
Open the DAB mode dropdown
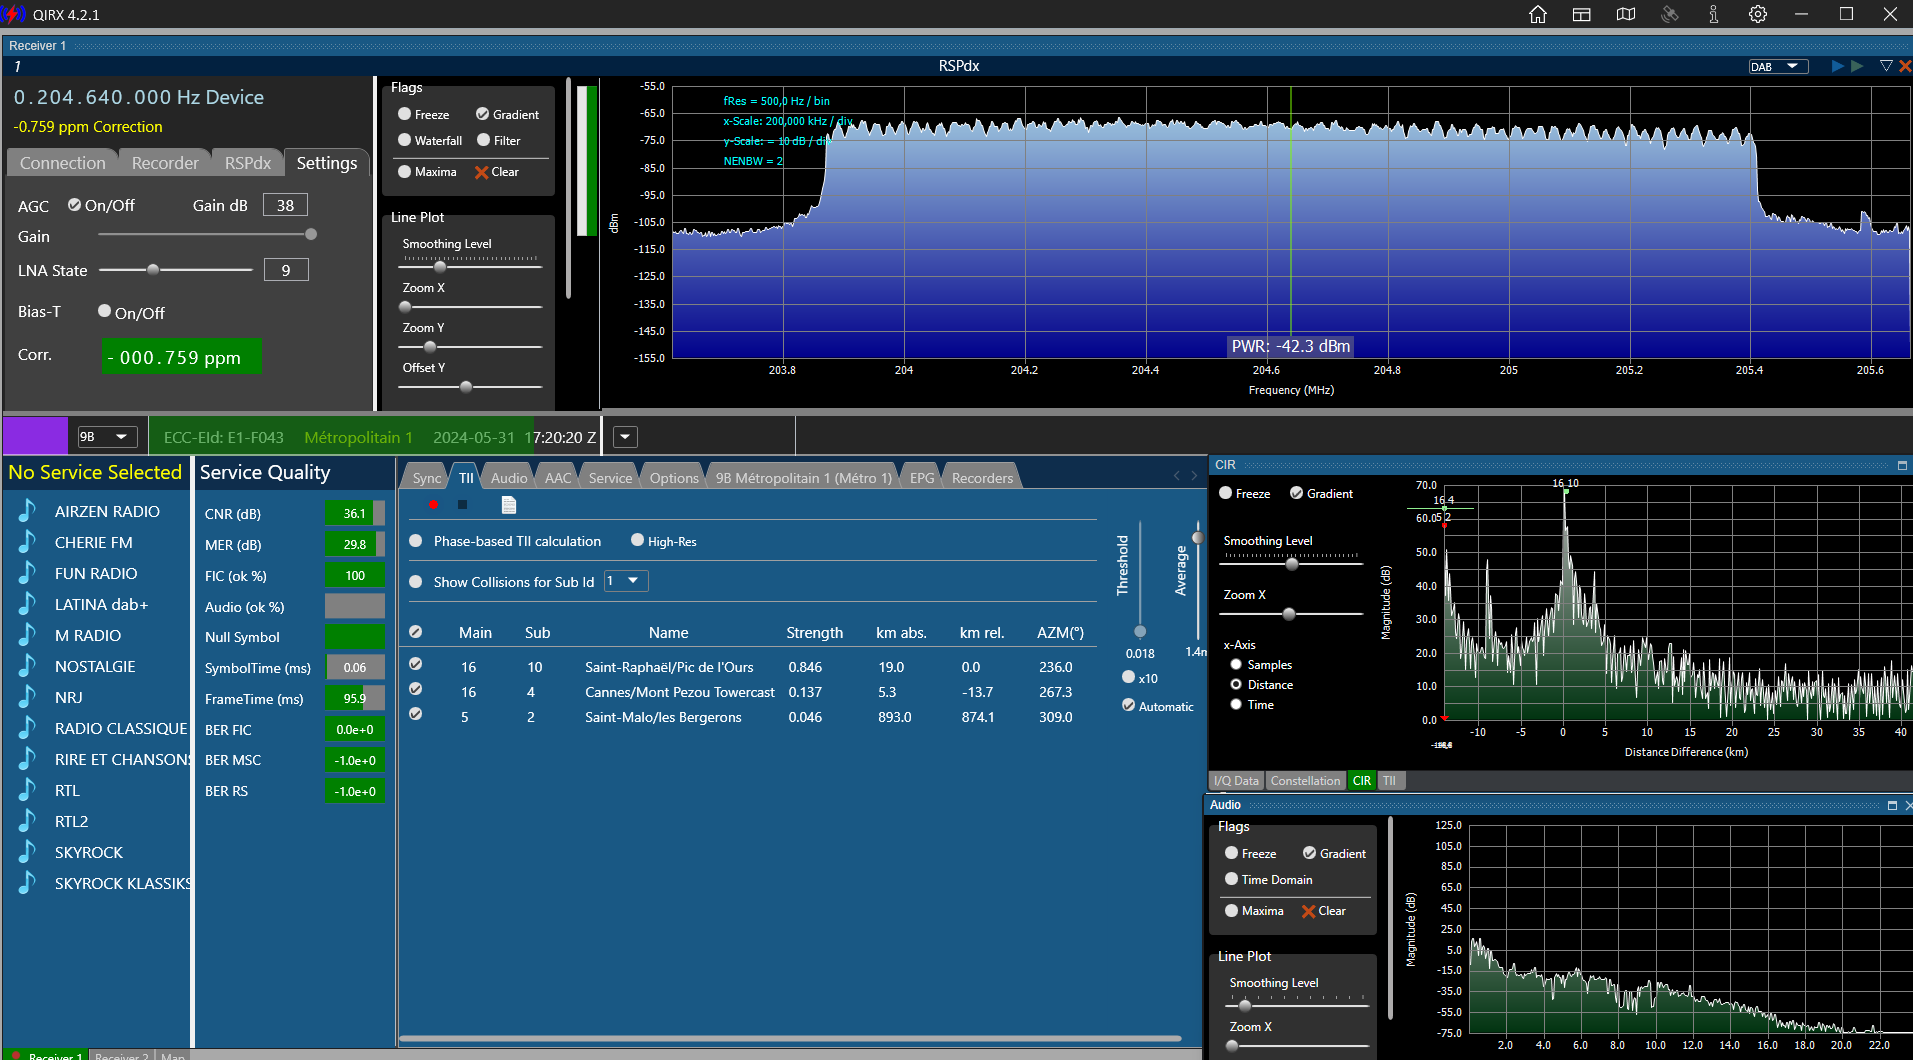[x=1779, y=67]
